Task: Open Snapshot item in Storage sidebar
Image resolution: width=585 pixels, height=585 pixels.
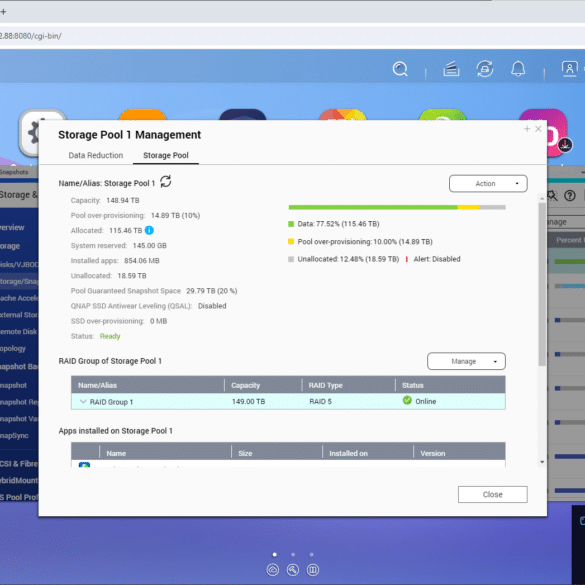Action: (x=13, y=385)
